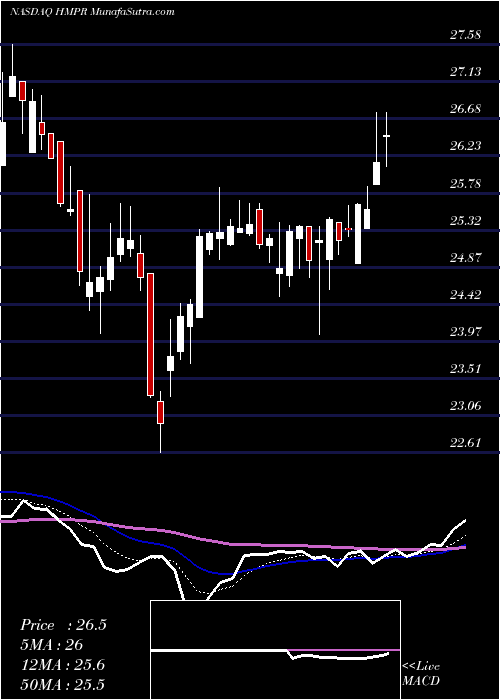Viewport: 500px width, 700px height.
Task: Click the 23.97 price axis label
Action: [x=465, y=331]
